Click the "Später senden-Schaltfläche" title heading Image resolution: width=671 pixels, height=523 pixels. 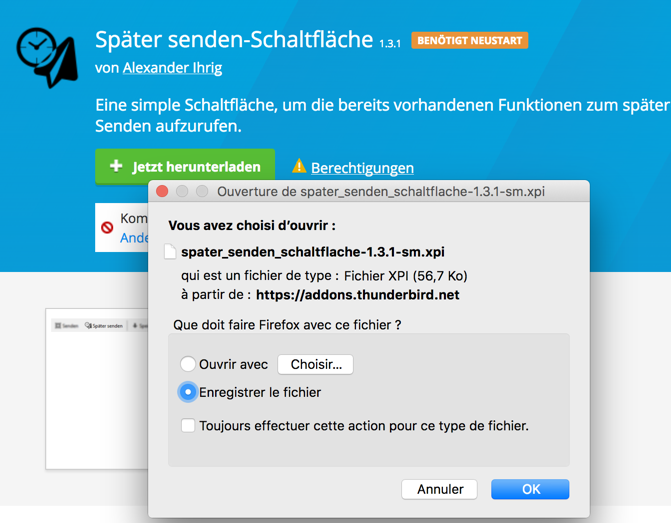point(234,40)
